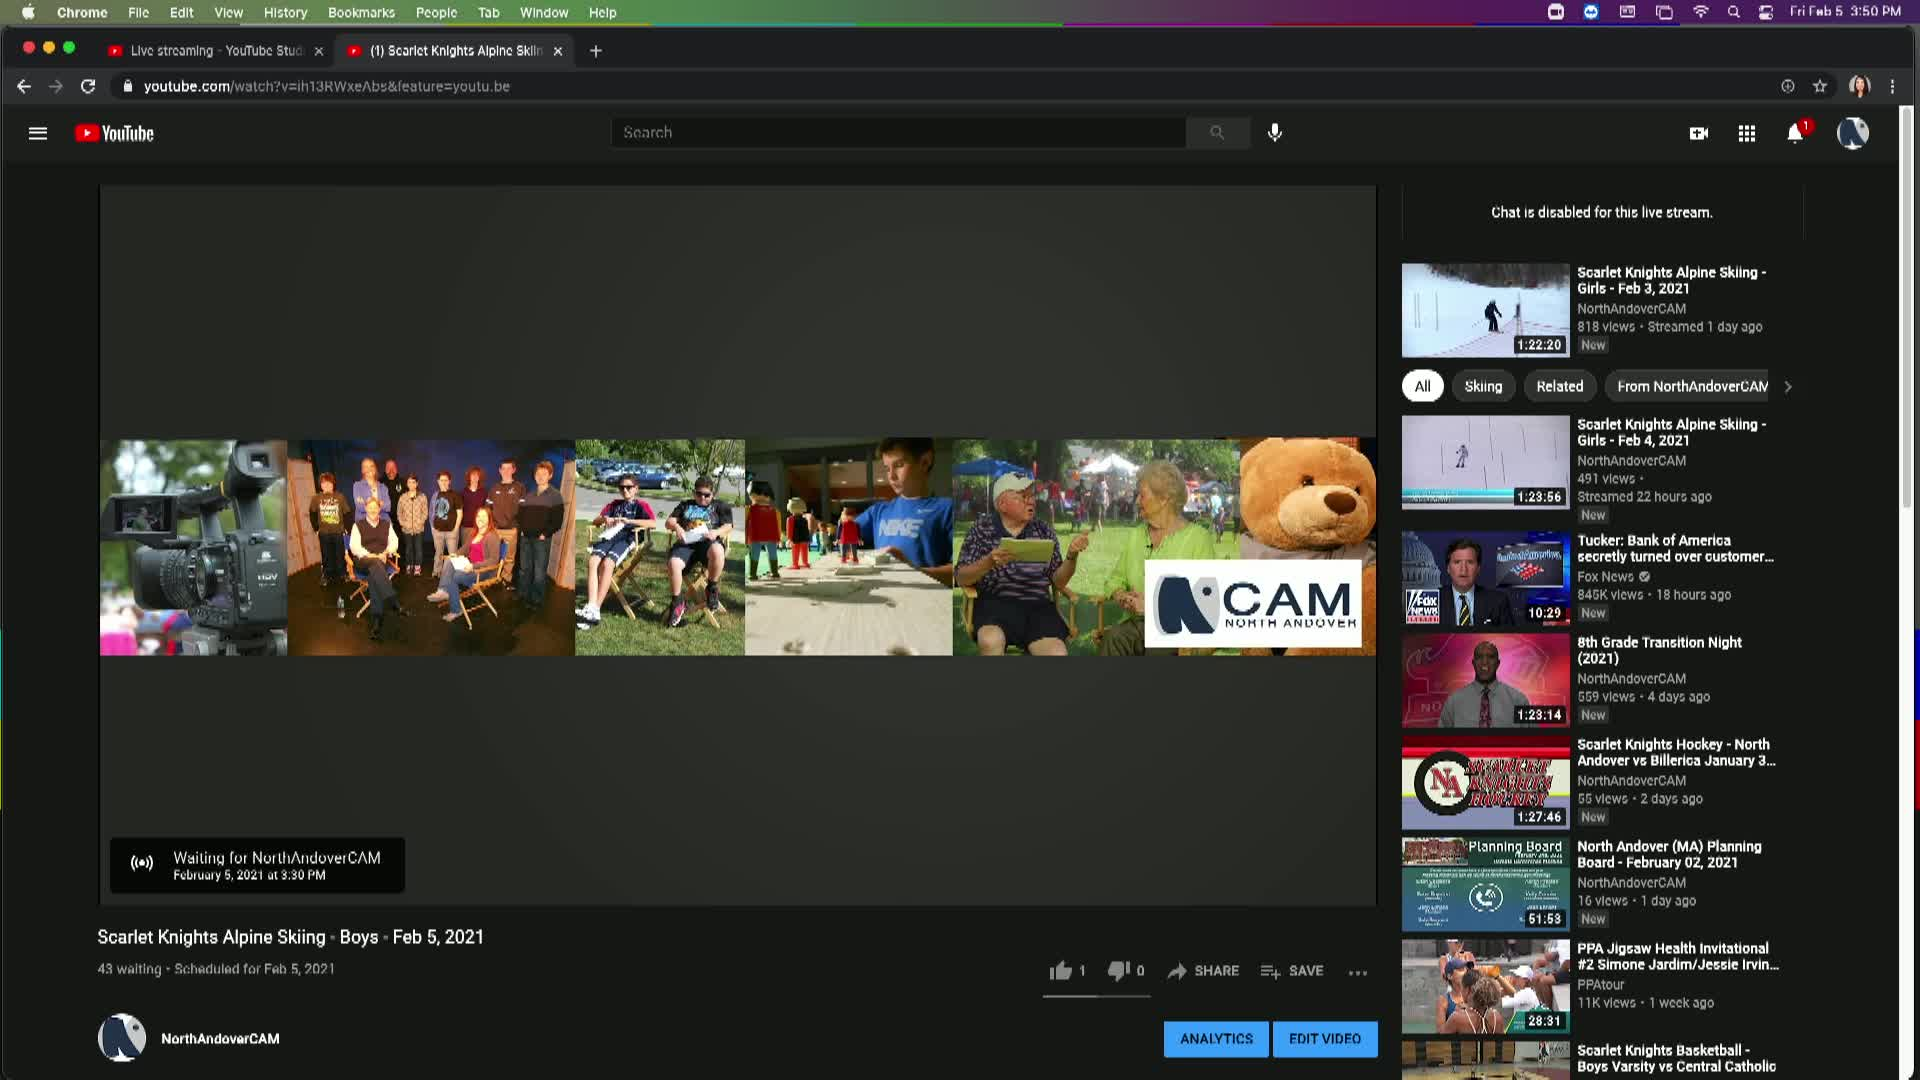Open the 8th Grade Transition Night thumbnail
Screen dimensions: 1920x1080
coord(1485,680)
